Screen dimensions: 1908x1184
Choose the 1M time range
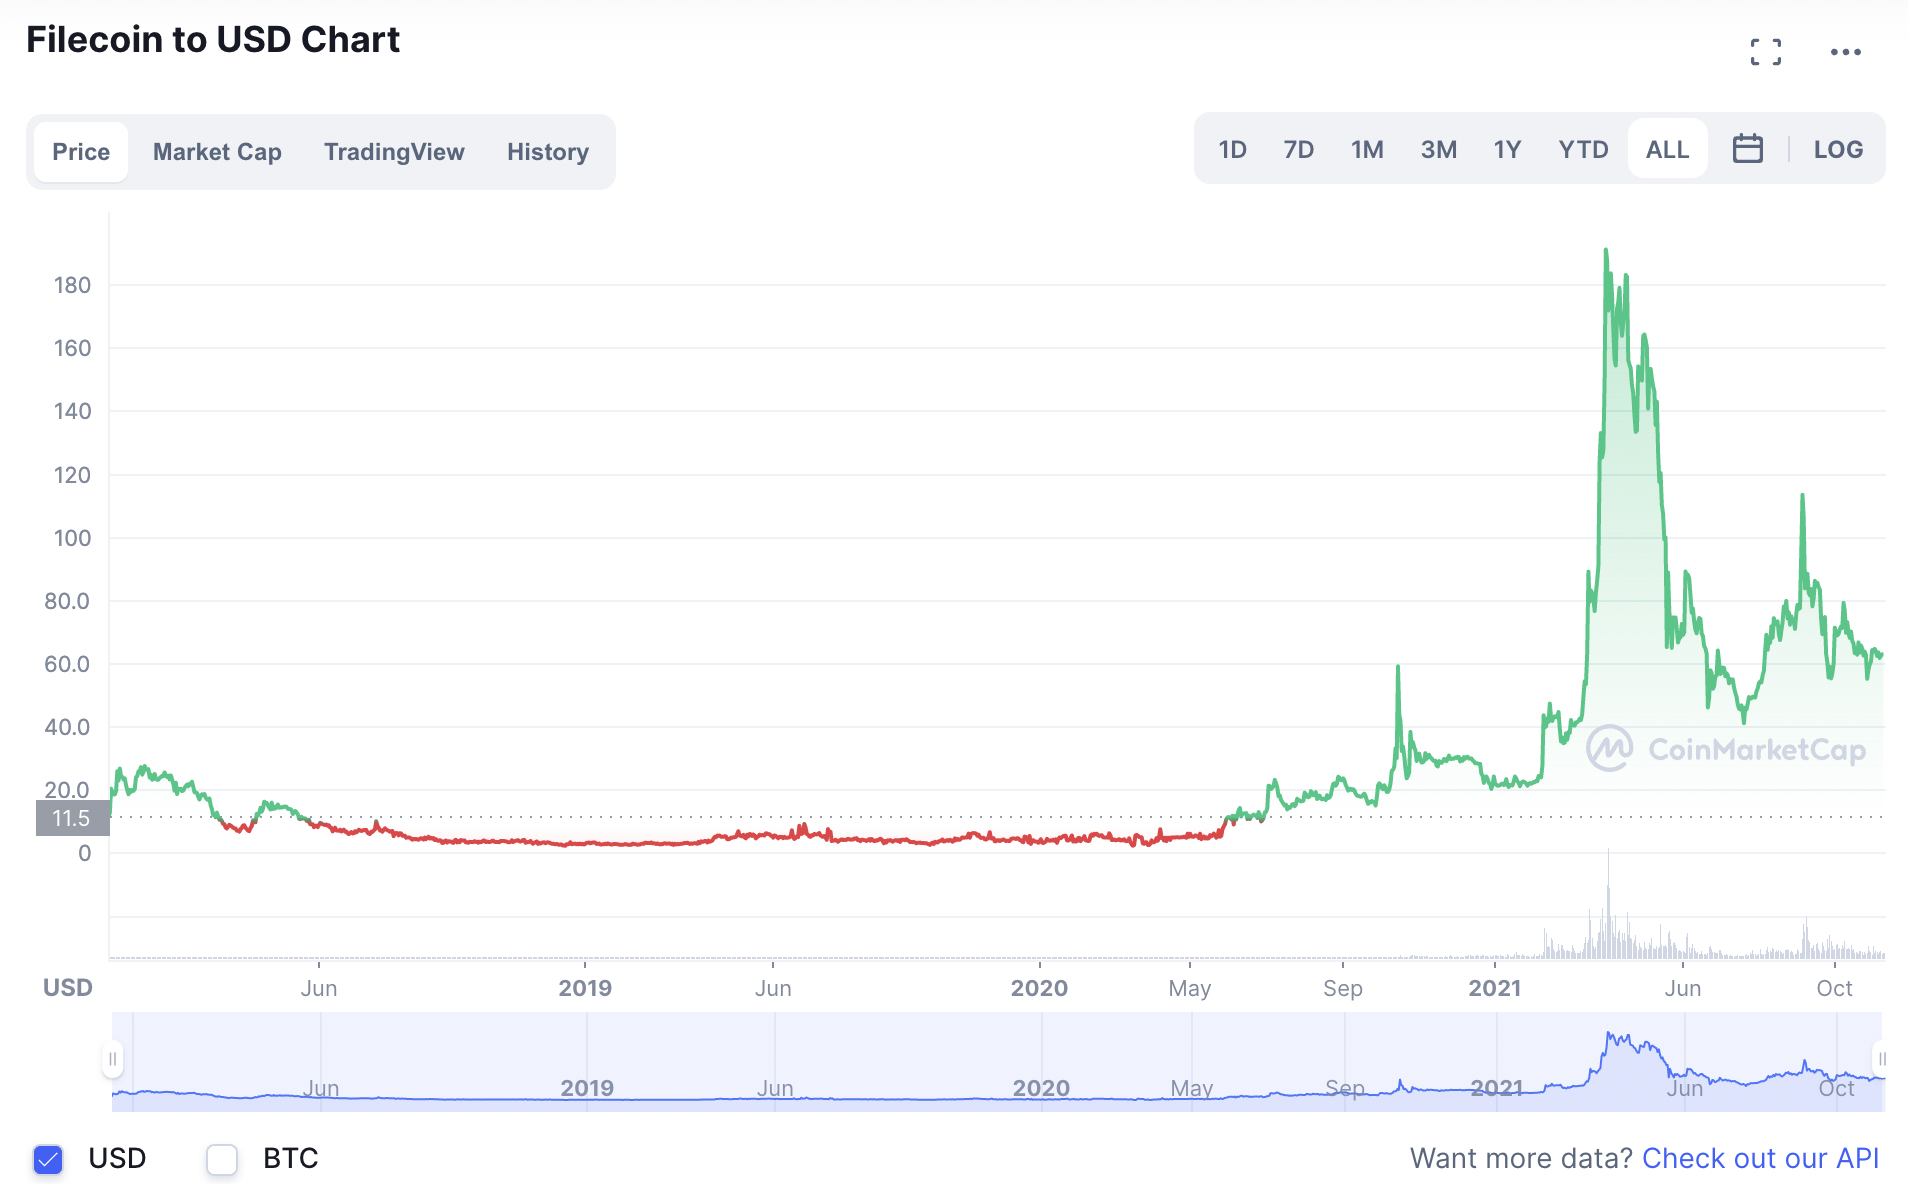[x=1367, y=149]
